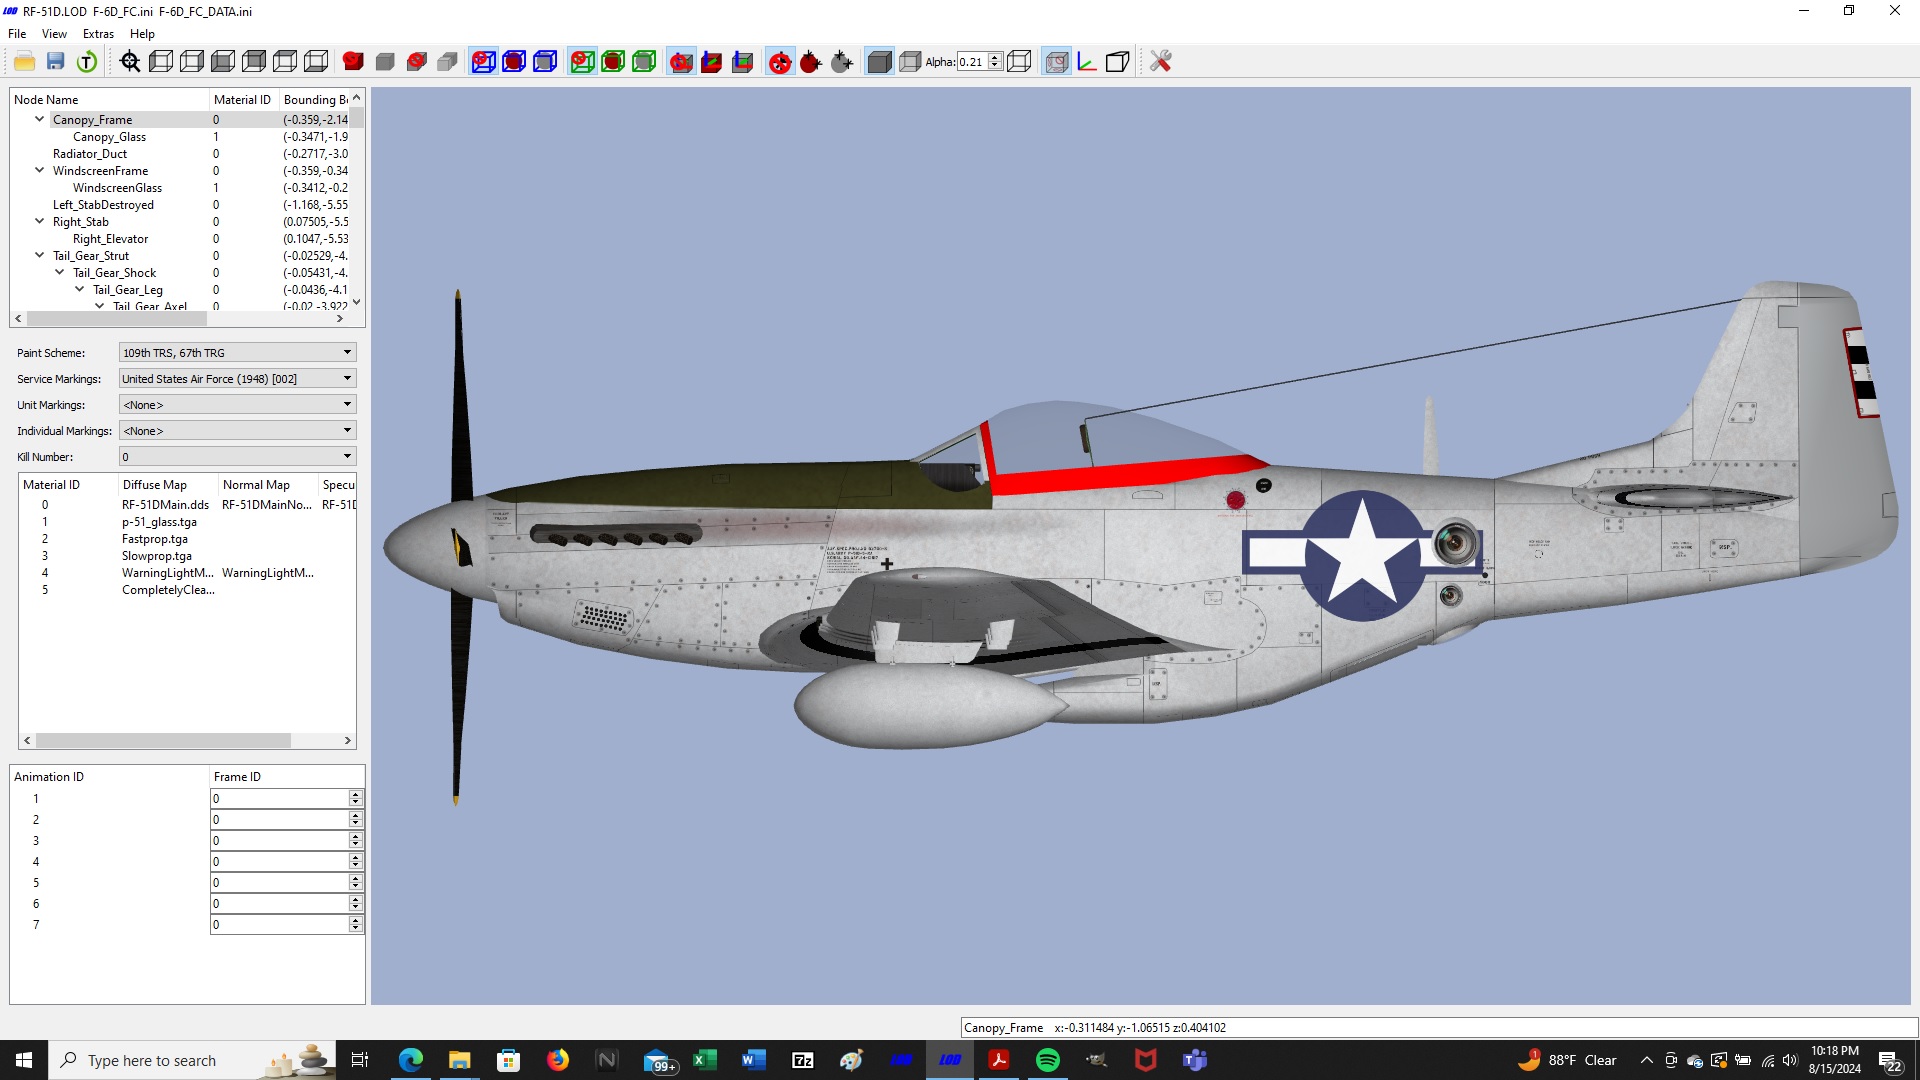The height and width of the screenshot is (1080, 1920).
Task: Click the Animation ID column header
Action: click(x=110, y=777)
